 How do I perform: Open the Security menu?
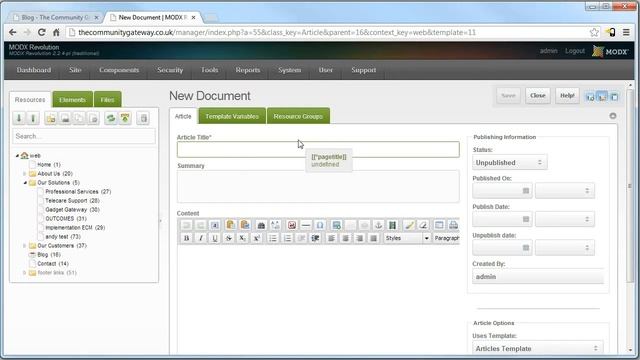pos(170,70)
